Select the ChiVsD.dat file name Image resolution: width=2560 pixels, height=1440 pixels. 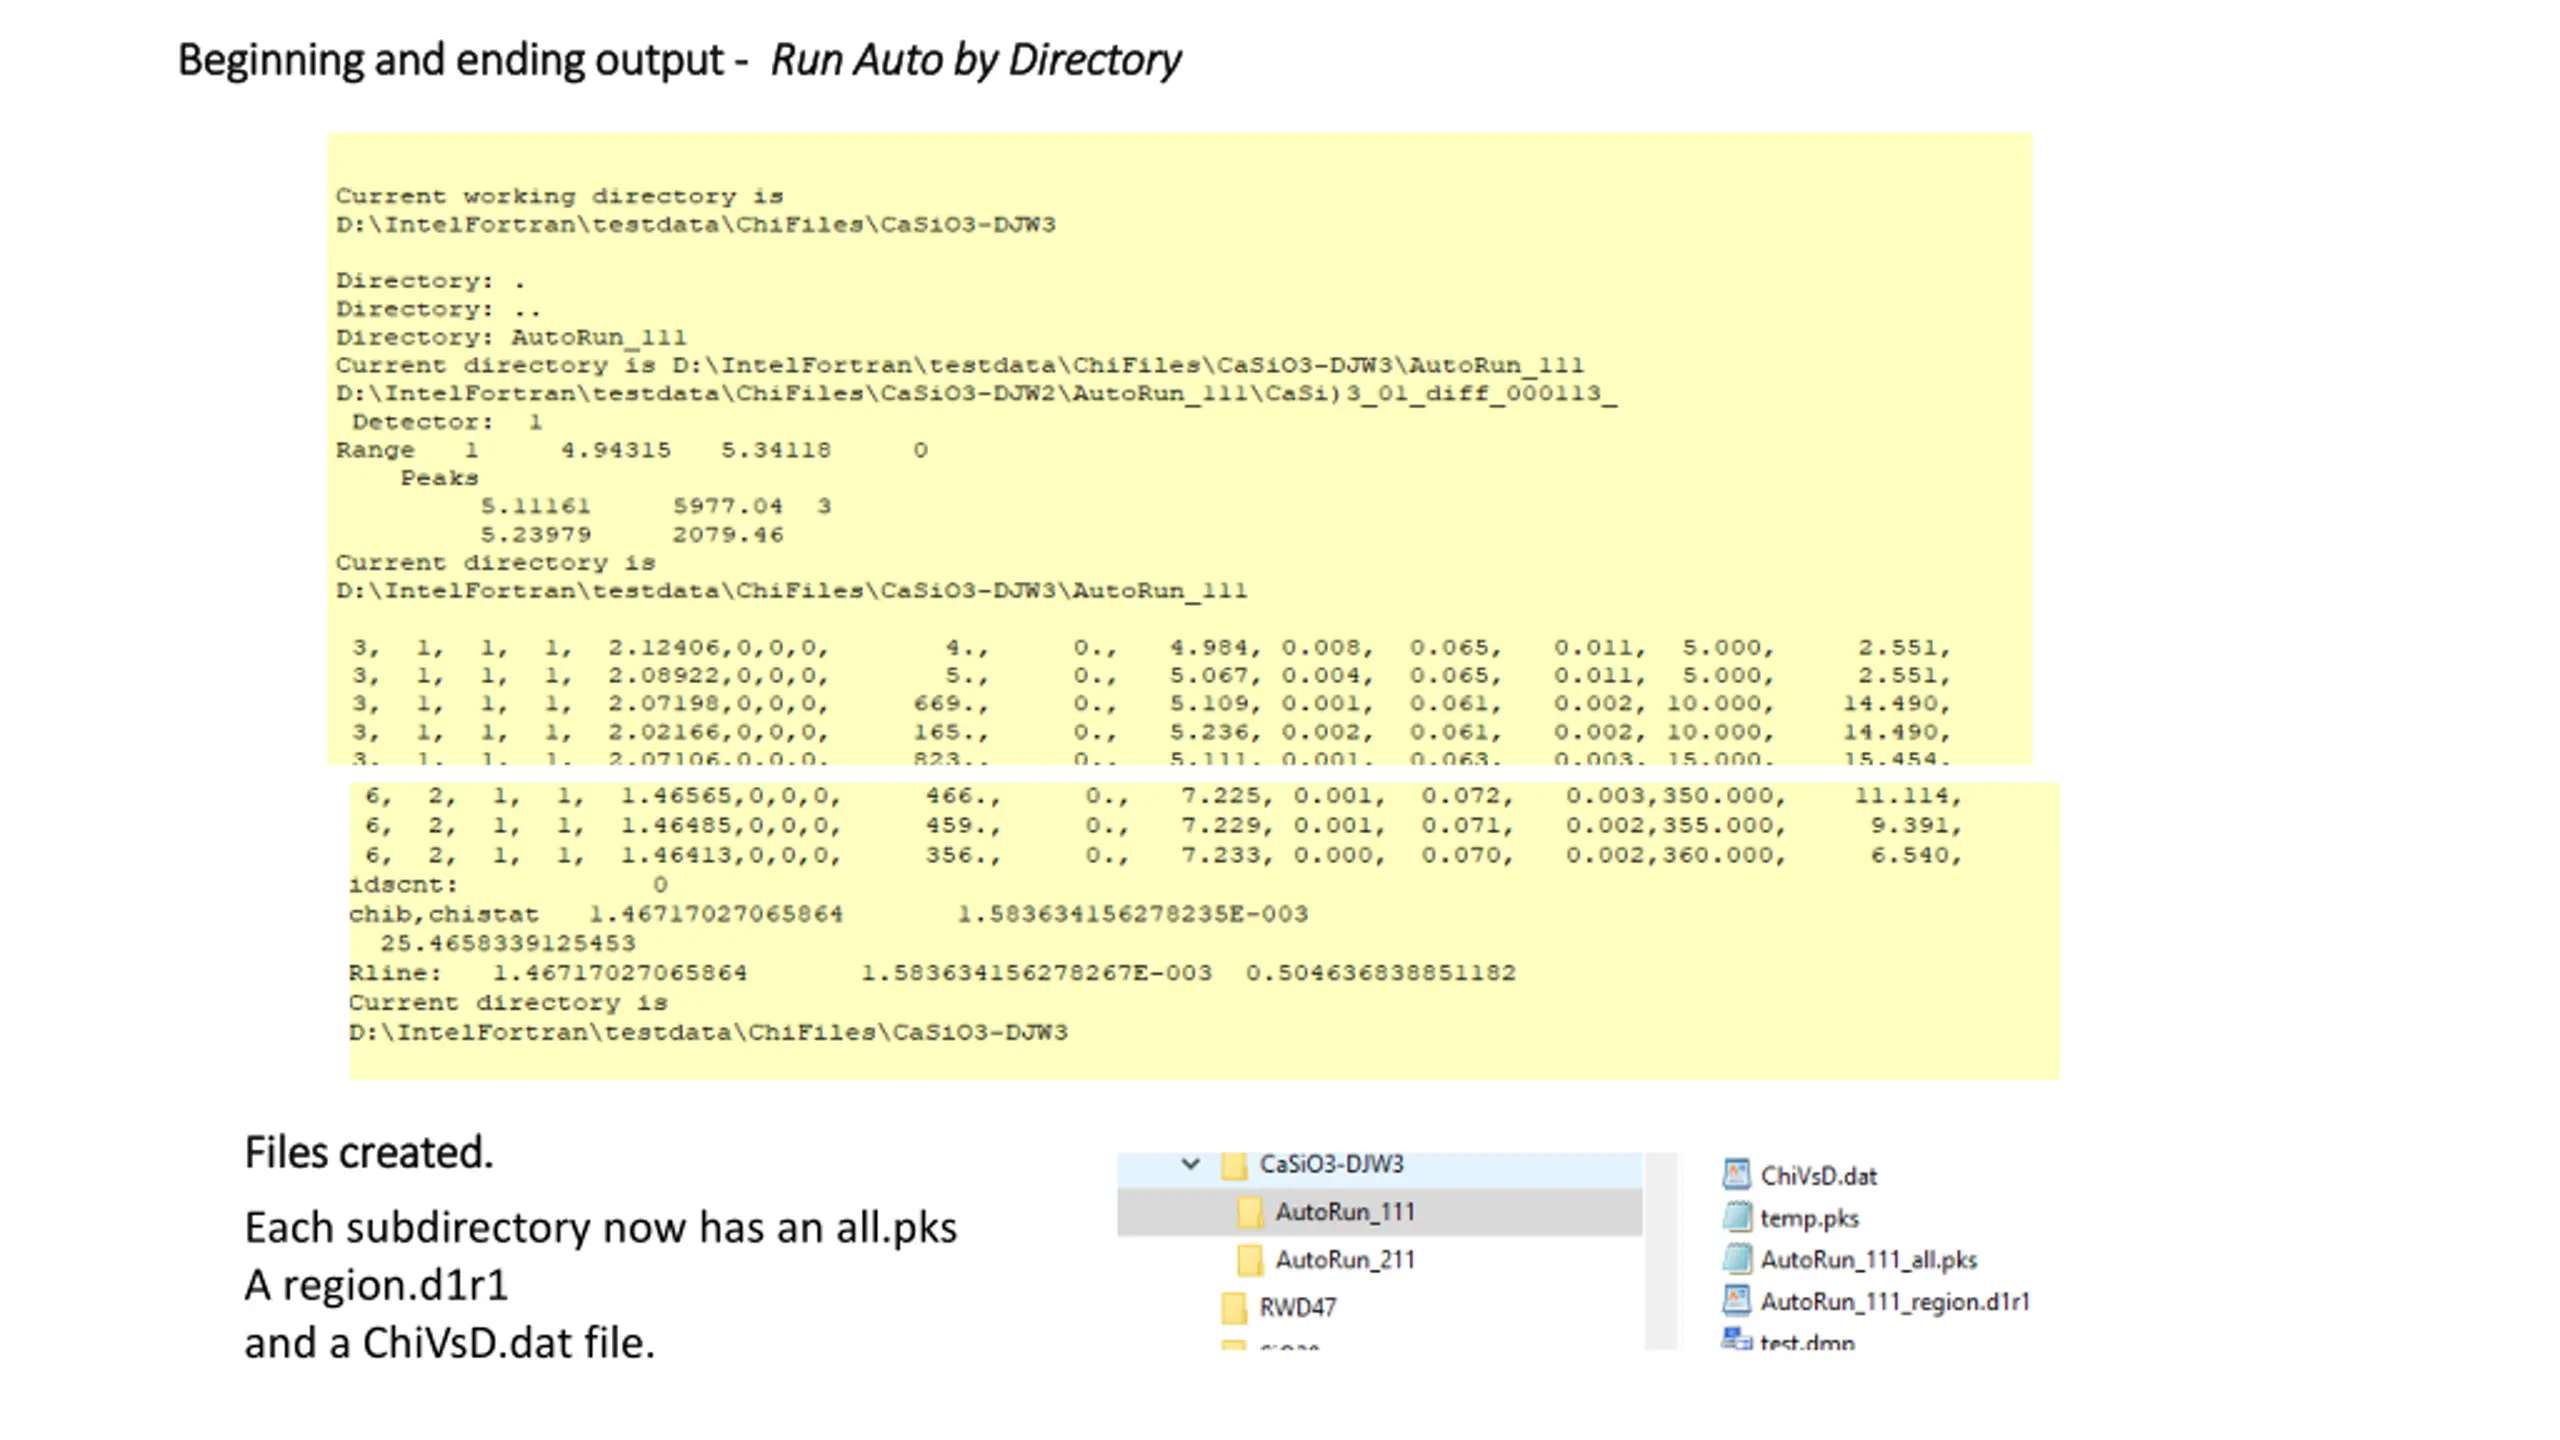click(1819, 1176)
